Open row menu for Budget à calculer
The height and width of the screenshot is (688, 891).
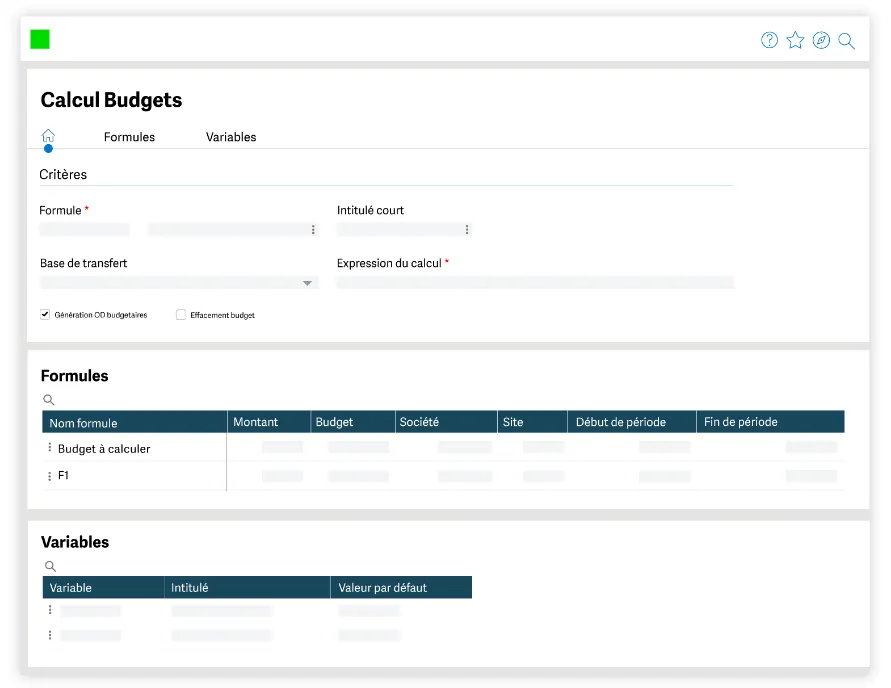point(49,448)
